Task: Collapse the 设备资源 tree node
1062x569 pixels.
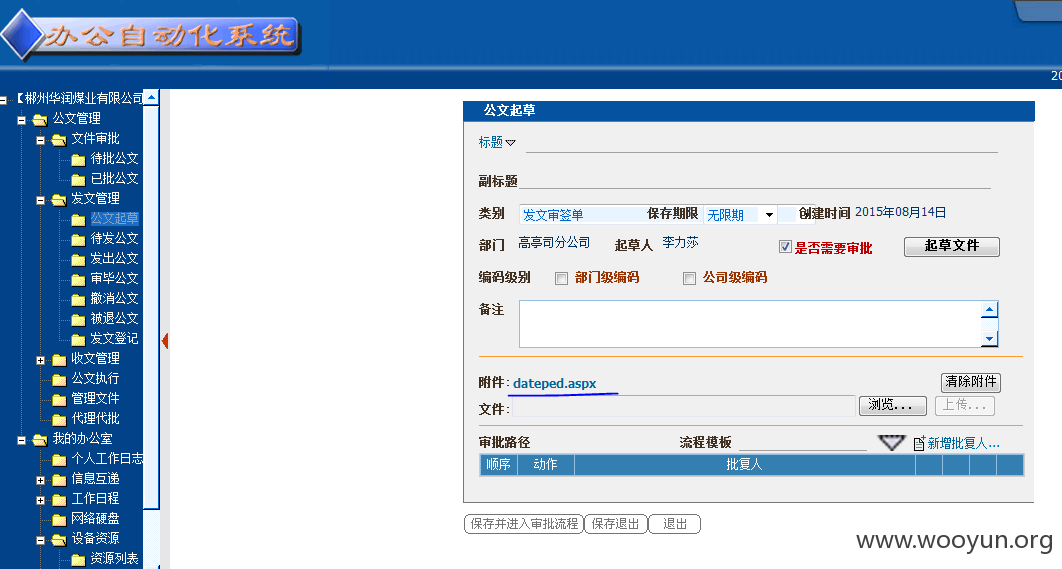Action: (40, 541)
